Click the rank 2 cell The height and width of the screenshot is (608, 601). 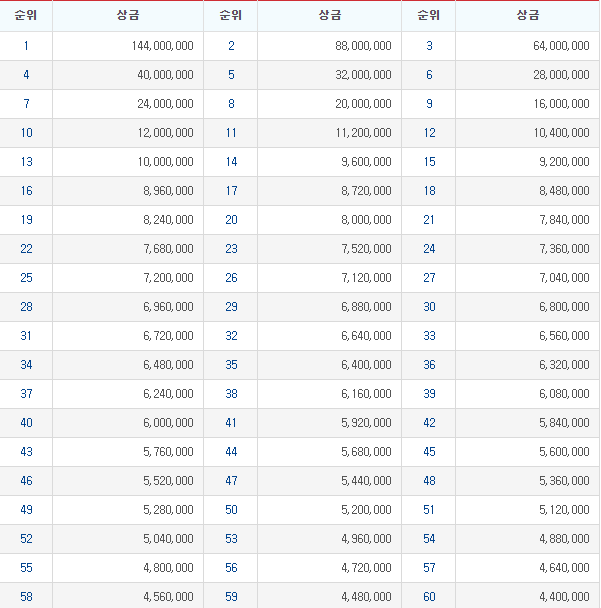coord(231,46)
